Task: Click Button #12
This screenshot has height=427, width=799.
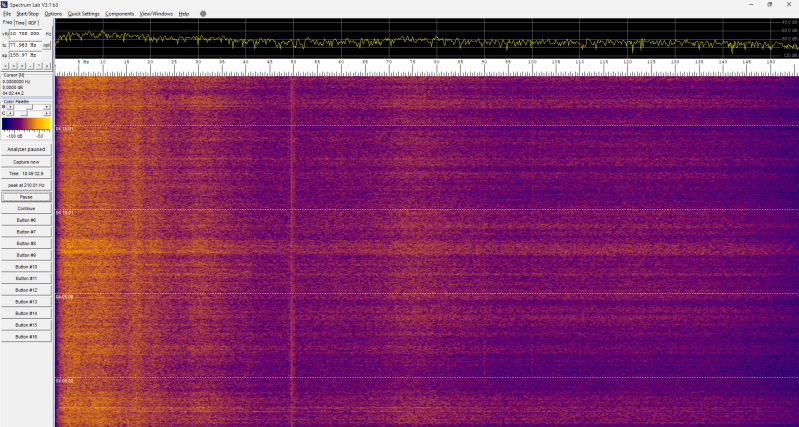Action: (x=26, y=290)
